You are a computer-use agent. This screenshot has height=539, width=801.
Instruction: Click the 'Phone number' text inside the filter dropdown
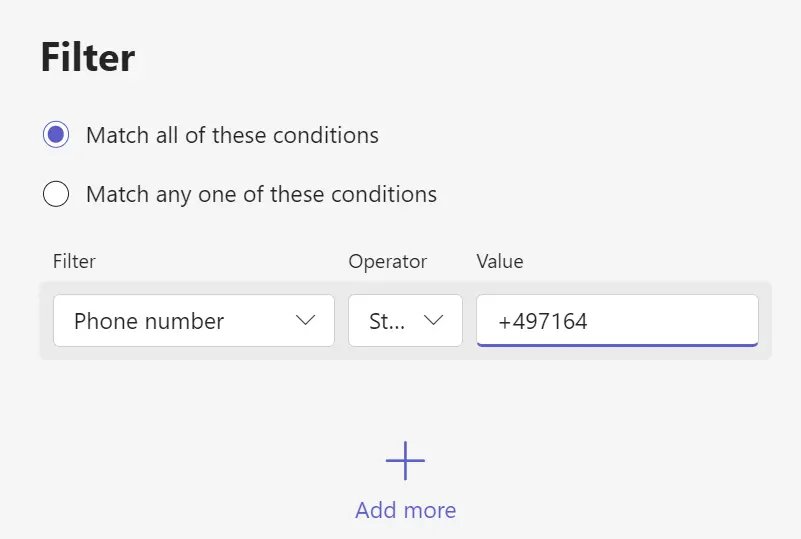(x=149, y=321)
